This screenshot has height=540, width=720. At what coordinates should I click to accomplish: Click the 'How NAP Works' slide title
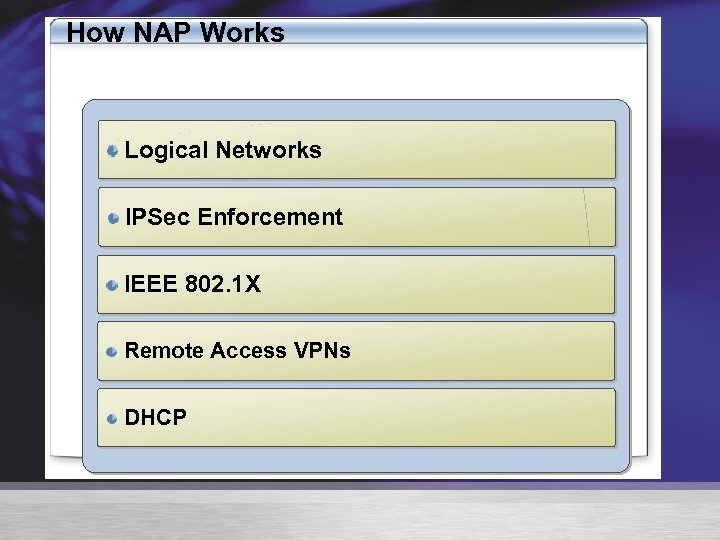pos(175,33)
